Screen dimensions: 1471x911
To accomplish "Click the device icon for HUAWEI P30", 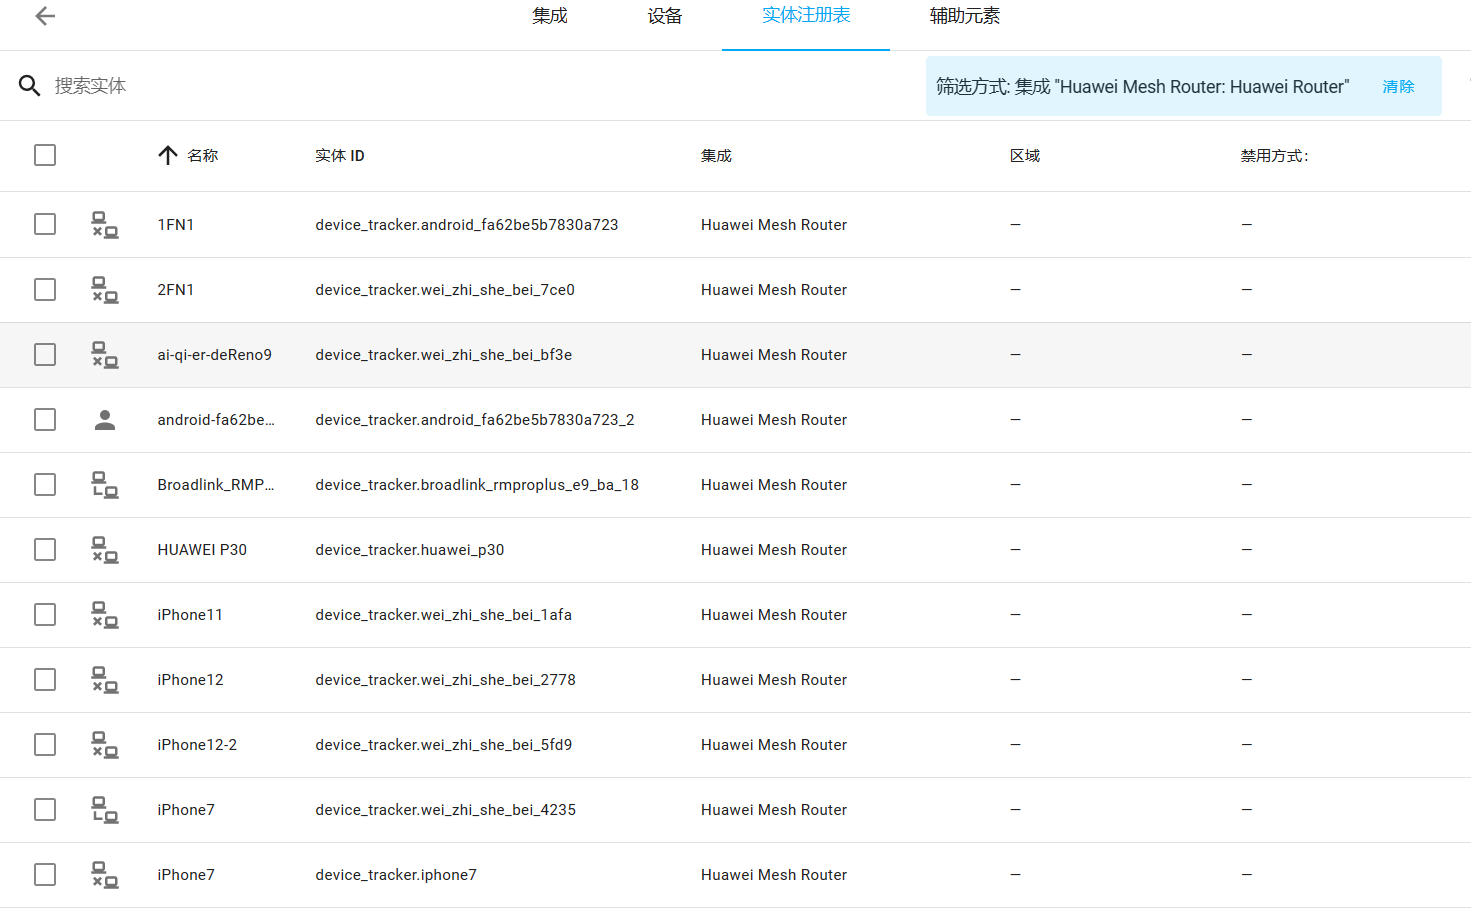I will pos(105,550).
